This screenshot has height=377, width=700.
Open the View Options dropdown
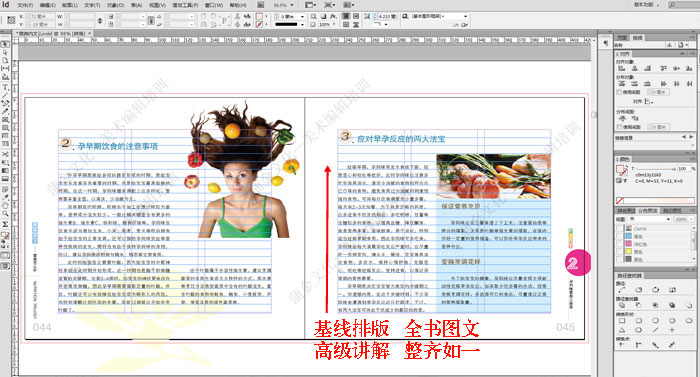(x=311, y=5)
